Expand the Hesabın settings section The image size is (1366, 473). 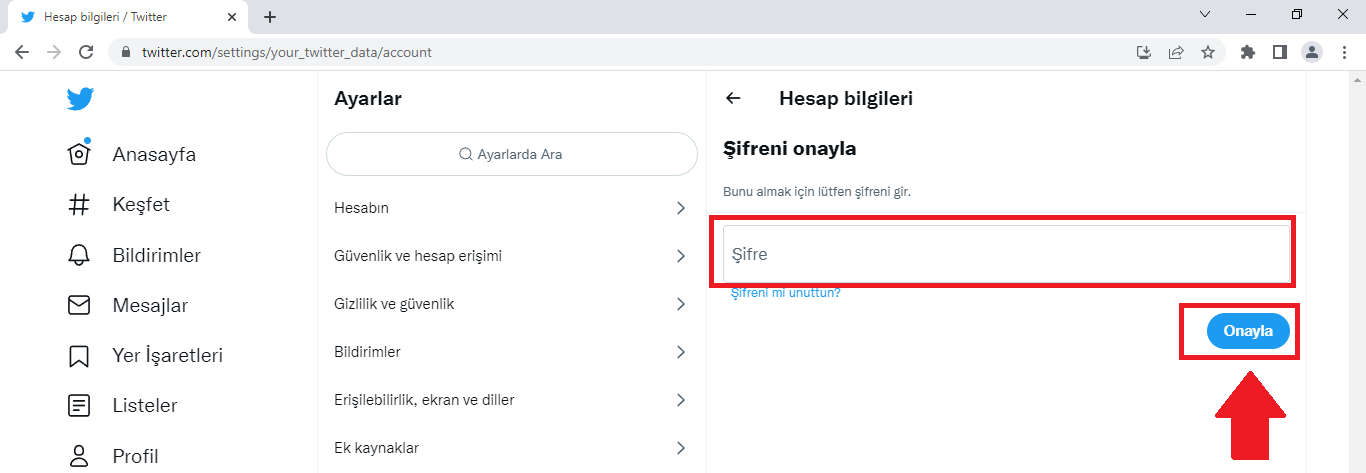tap(511, 208)
